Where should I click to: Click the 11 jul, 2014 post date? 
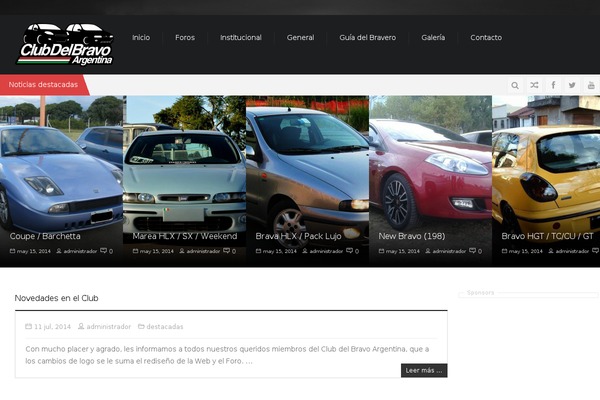click(52, 327)
